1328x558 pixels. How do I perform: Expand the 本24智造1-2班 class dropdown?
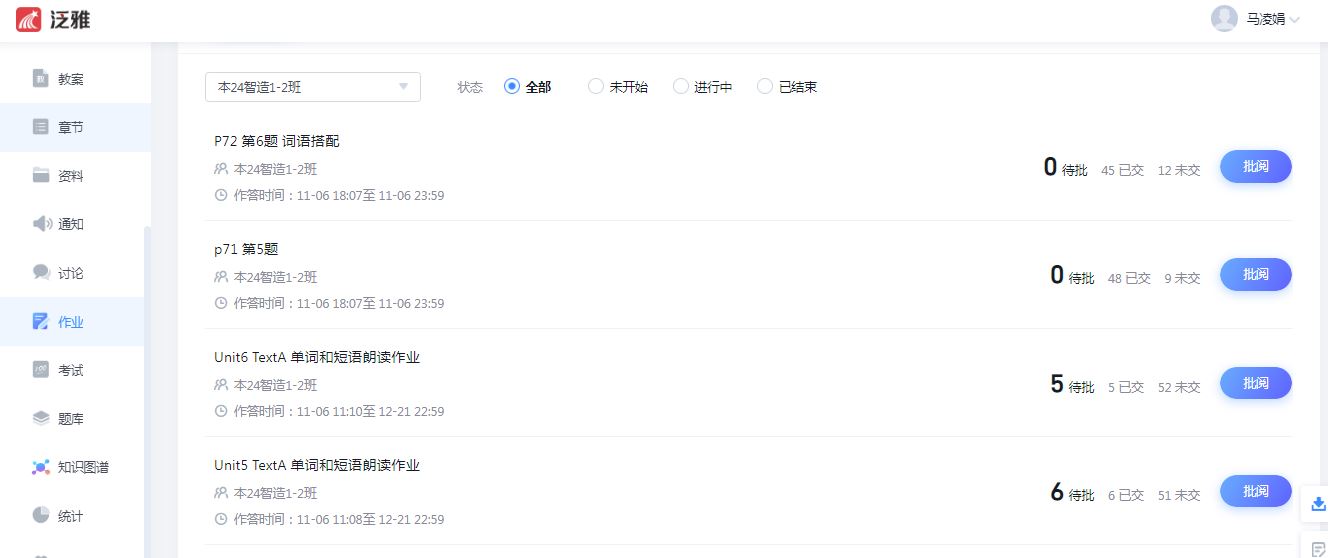[x=312, y=87]
